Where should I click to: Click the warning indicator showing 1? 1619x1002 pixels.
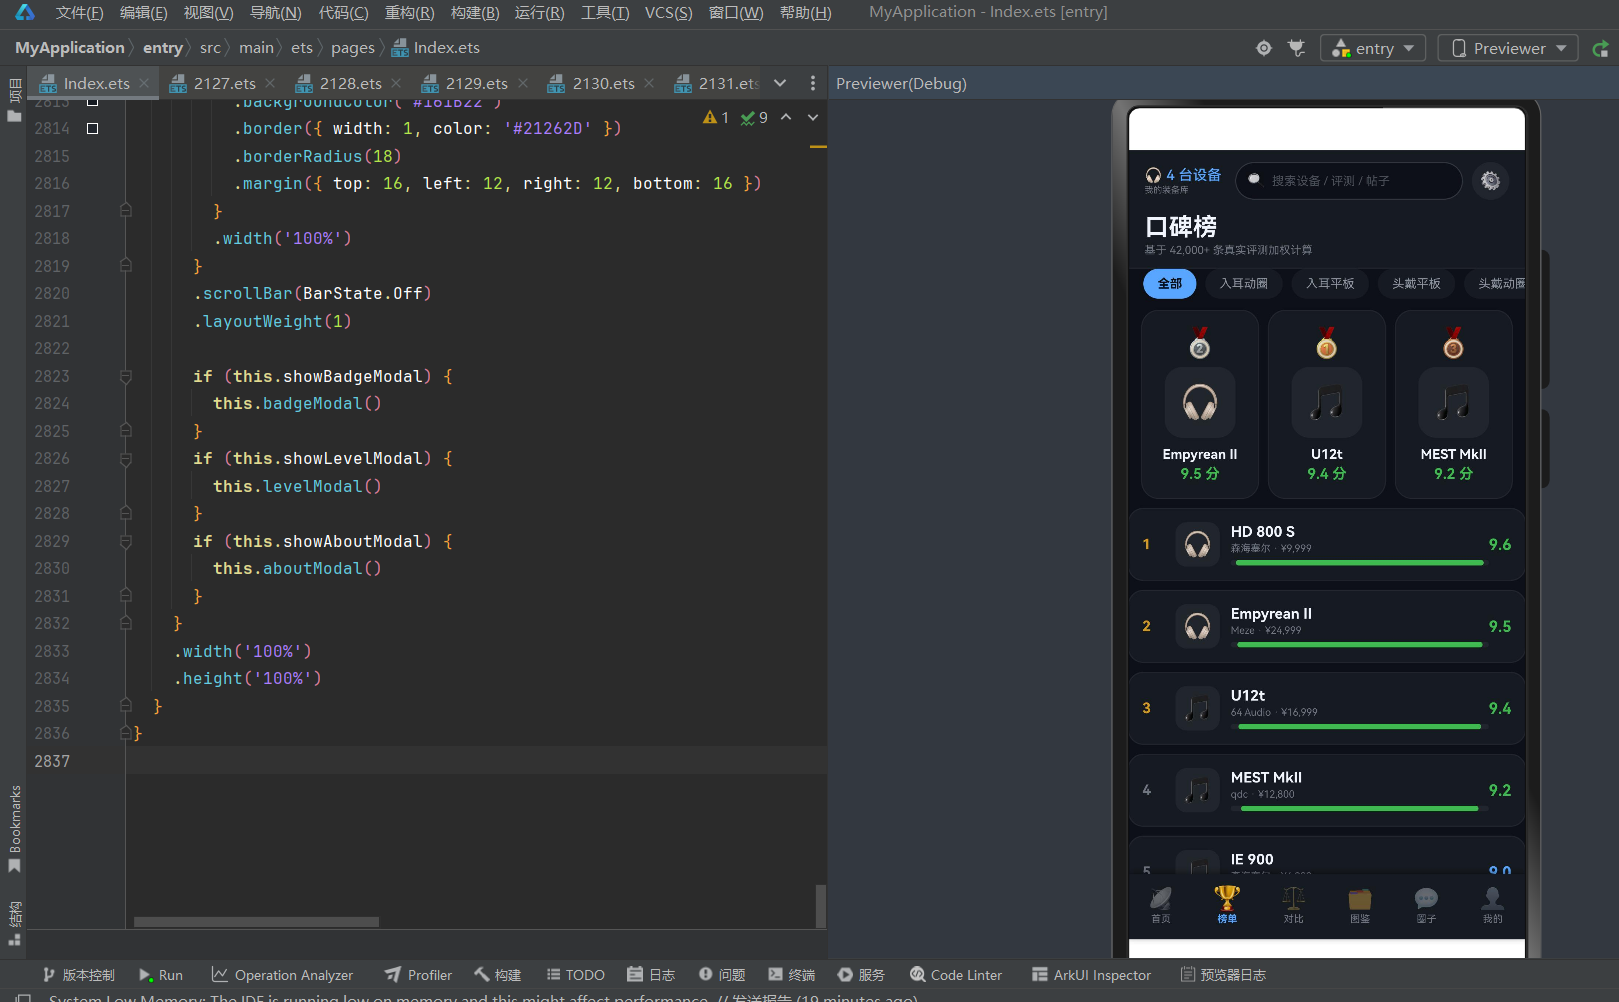716,118
